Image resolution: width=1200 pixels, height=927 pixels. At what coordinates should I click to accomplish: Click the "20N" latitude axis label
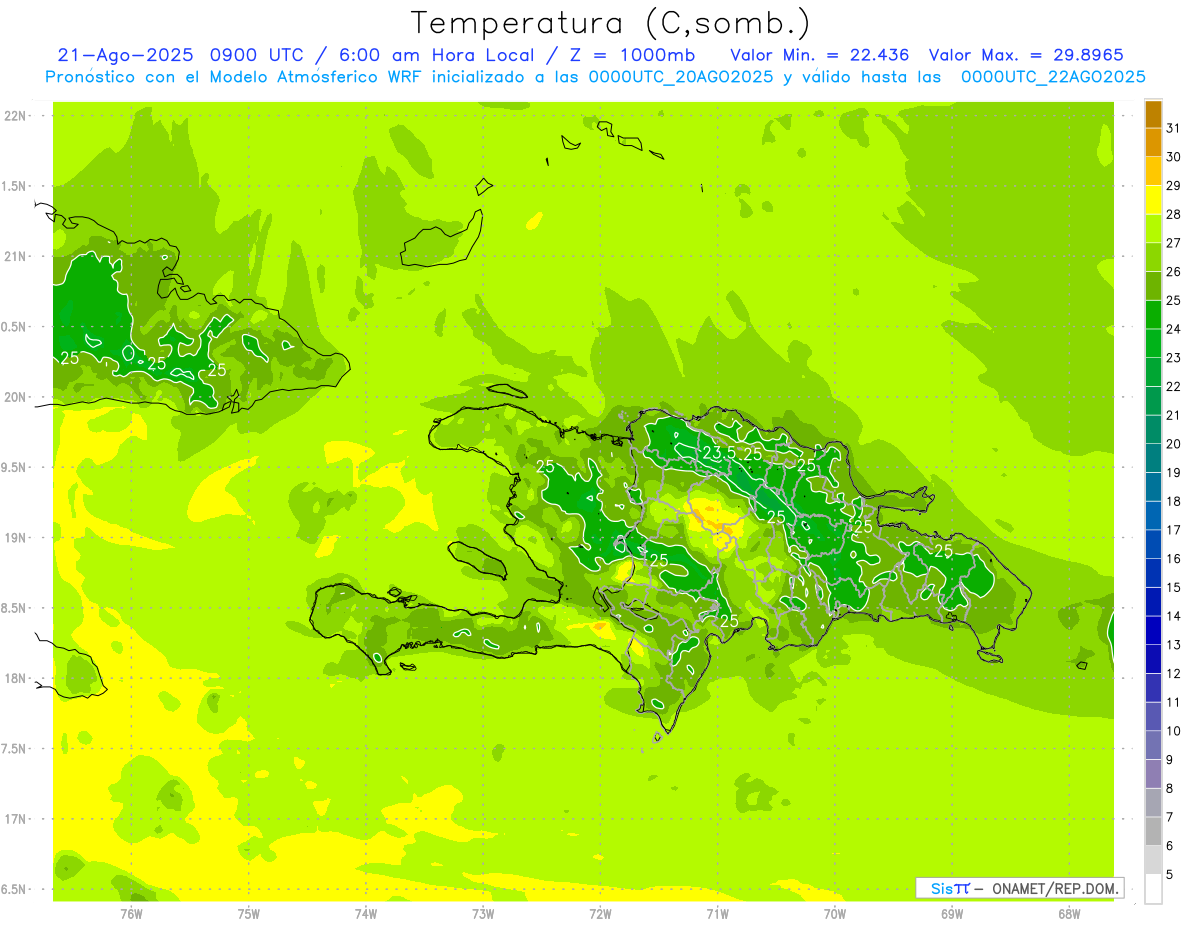[x=15, y=397]
